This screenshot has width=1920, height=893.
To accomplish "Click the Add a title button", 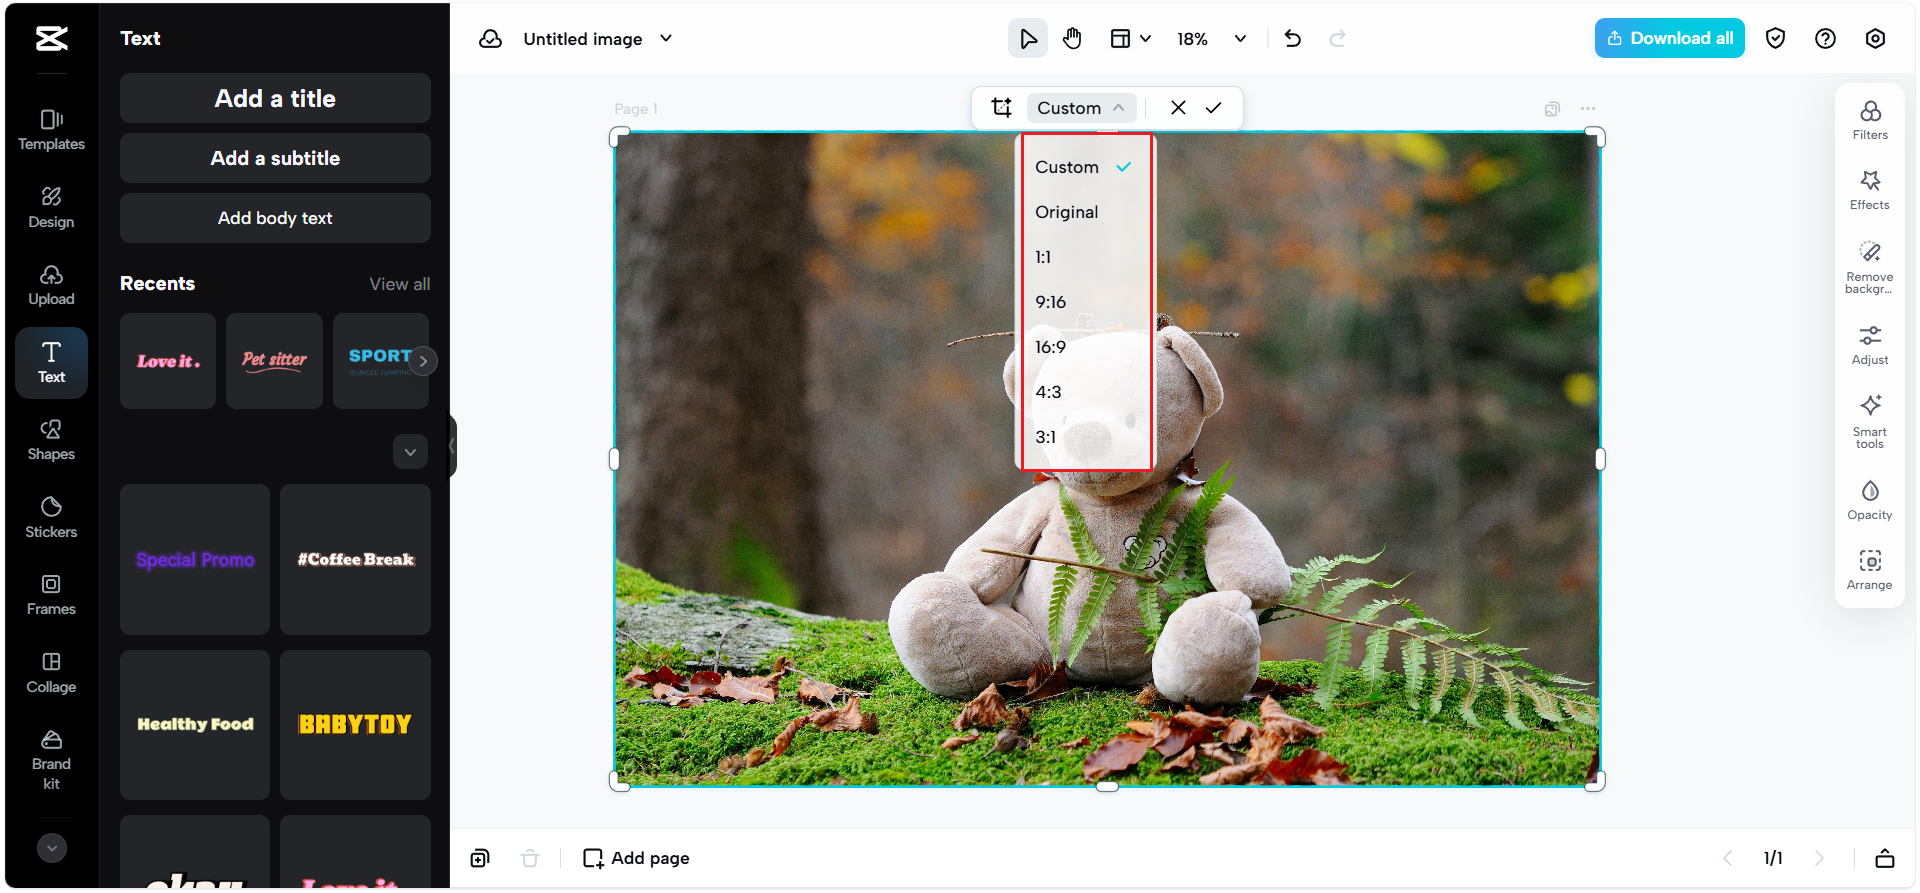I will (x=275, y=98).
